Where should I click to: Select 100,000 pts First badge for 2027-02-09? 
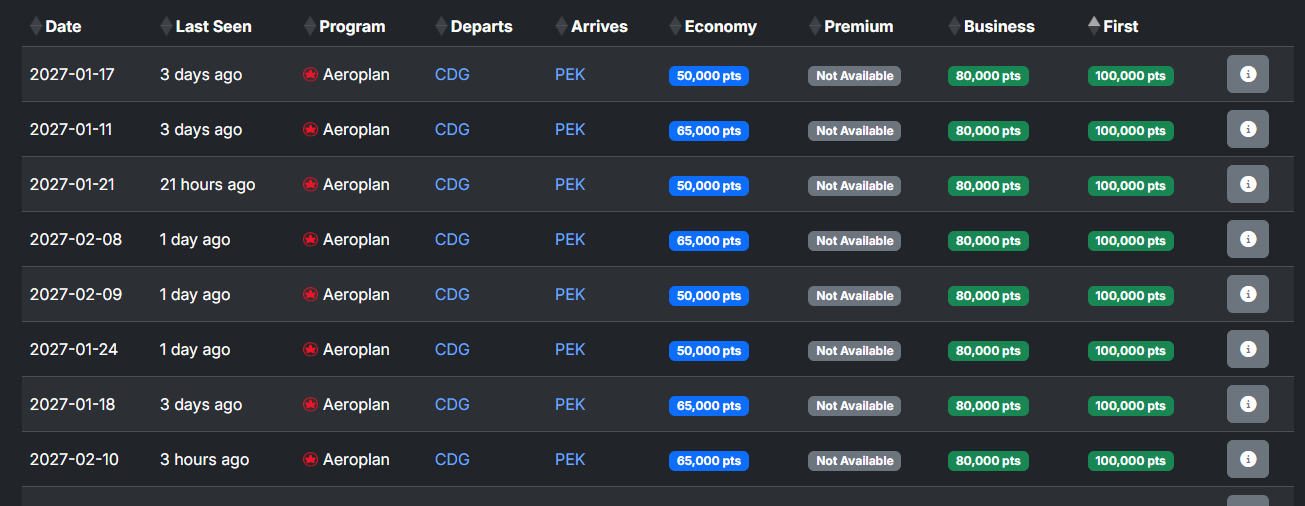tap(1130, 296)
